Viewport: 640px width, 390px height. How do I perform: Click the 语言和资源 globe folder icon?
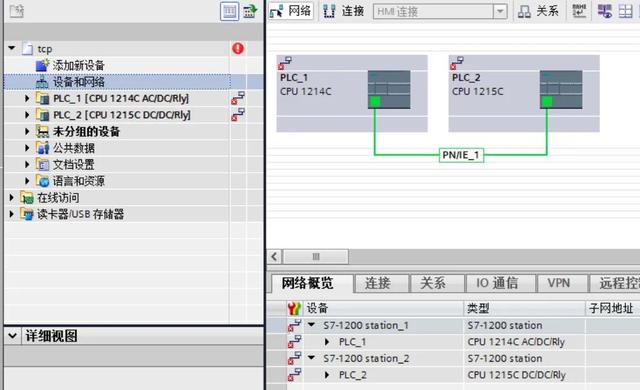coord(42,181)
